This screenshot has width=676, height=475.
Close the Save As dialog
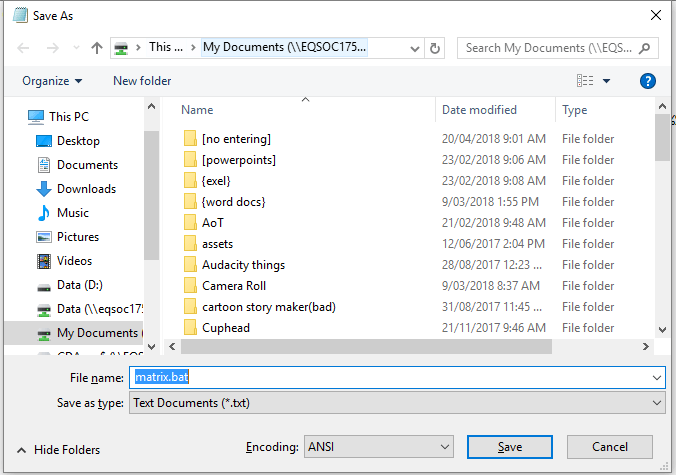[656, 15]
